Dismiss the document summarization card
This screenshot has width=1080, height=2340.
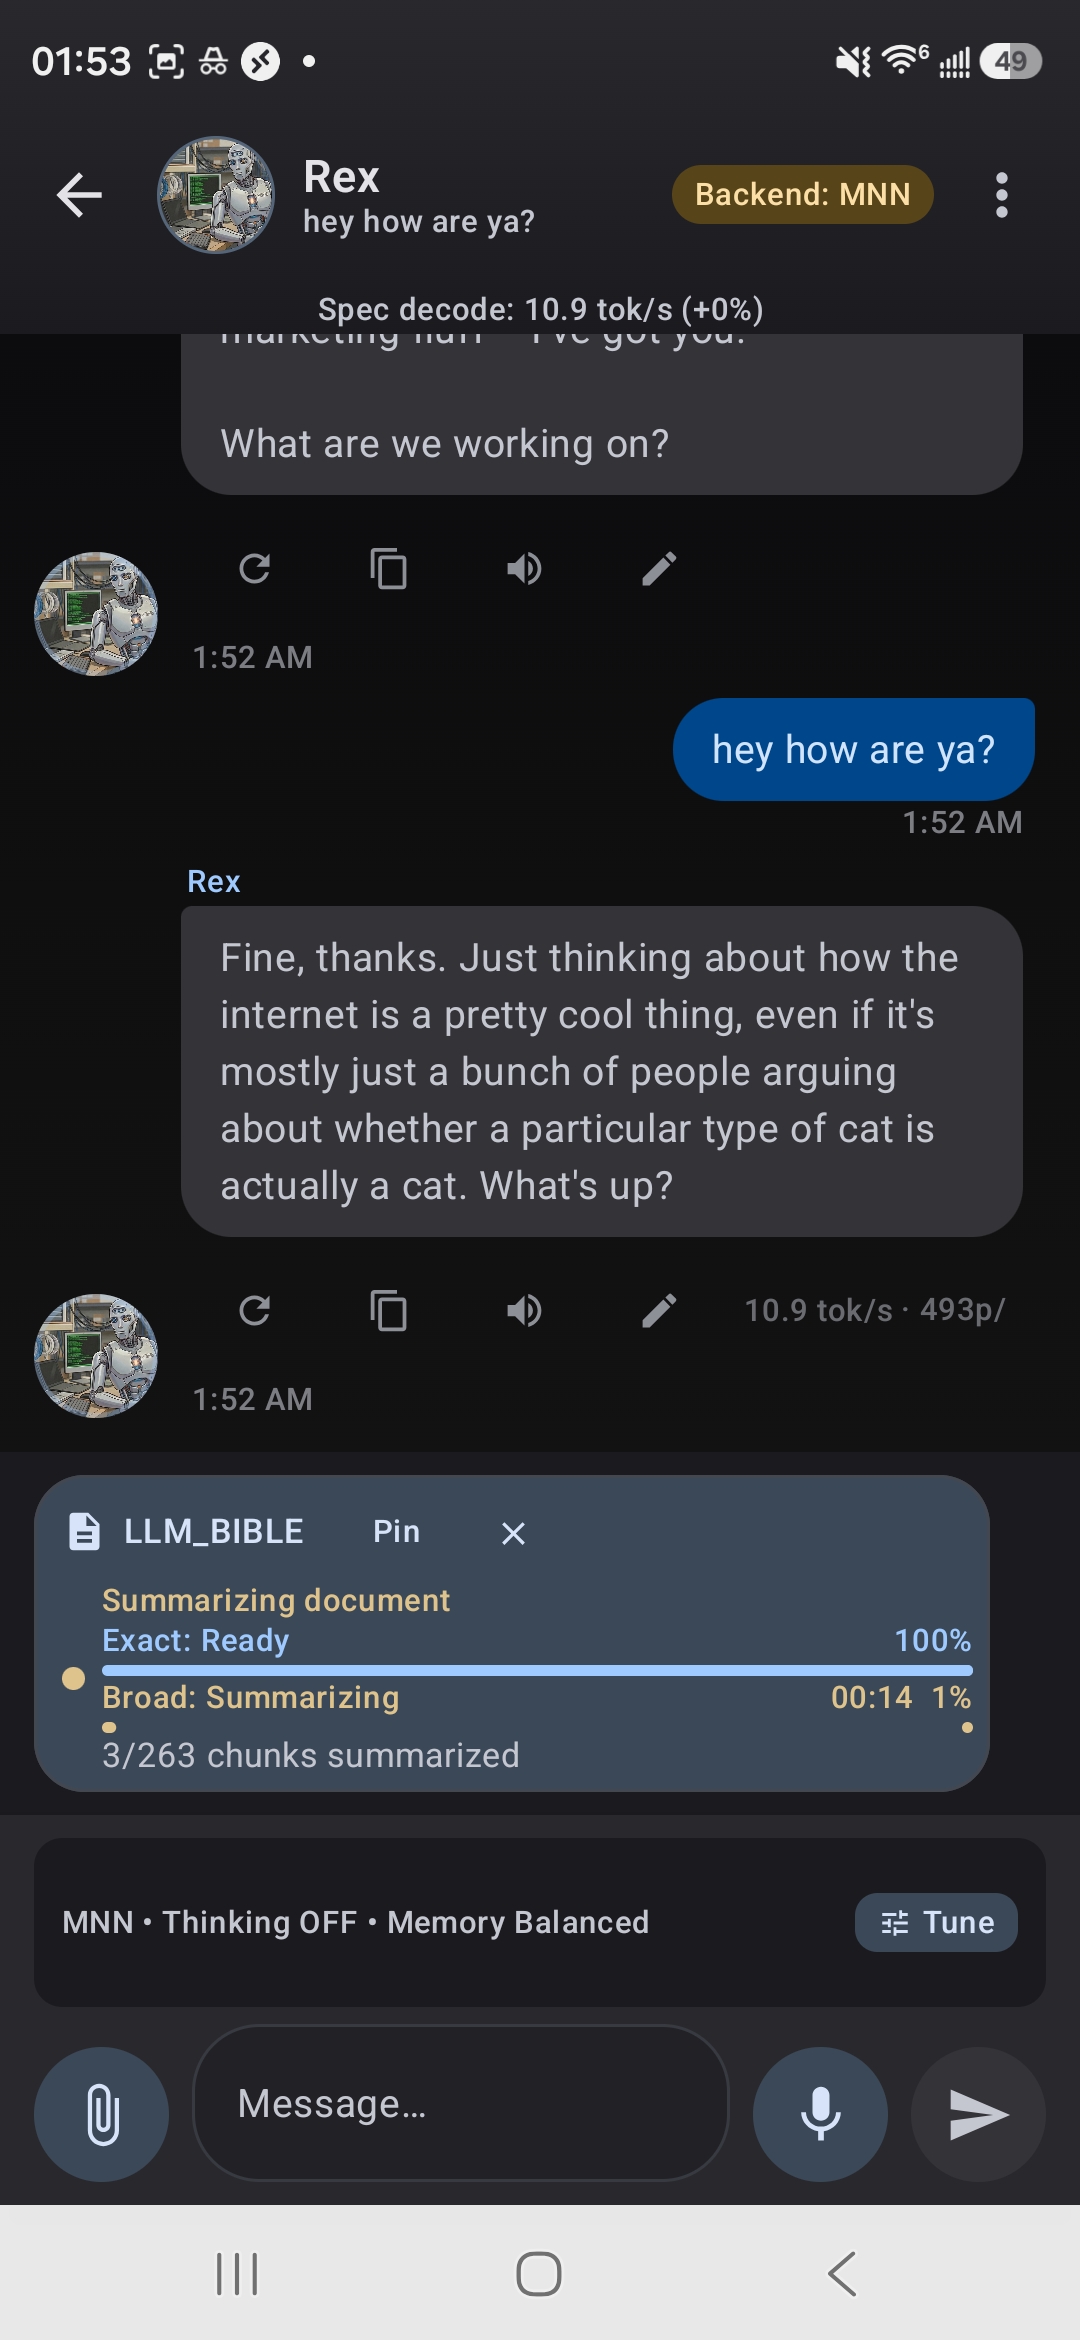tap(512, 1532)
